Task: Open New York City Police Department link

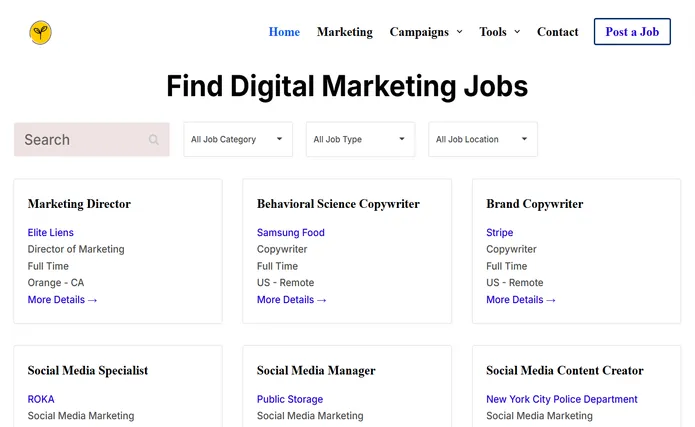Action: point(562,399)
